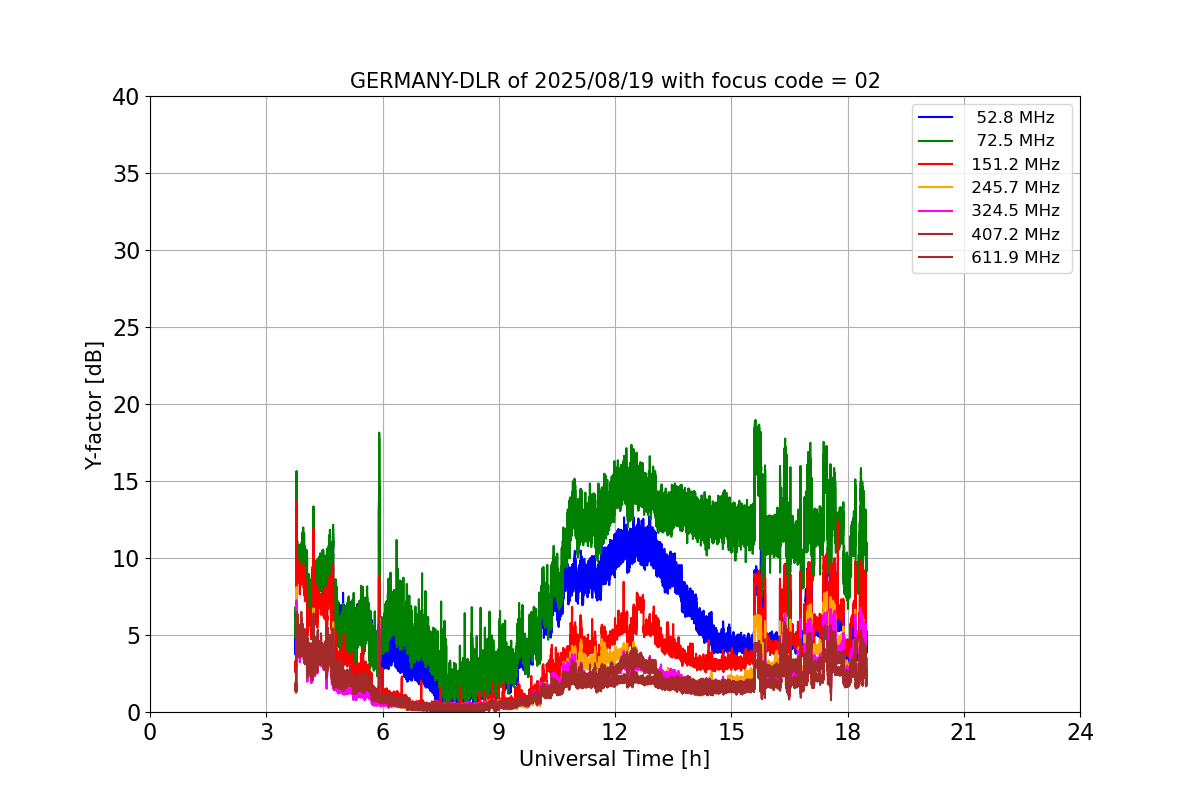The image size is (1200, 800).
Task: Click the green legend line for 72.5 MHz
Action: [x=936, y=141]
